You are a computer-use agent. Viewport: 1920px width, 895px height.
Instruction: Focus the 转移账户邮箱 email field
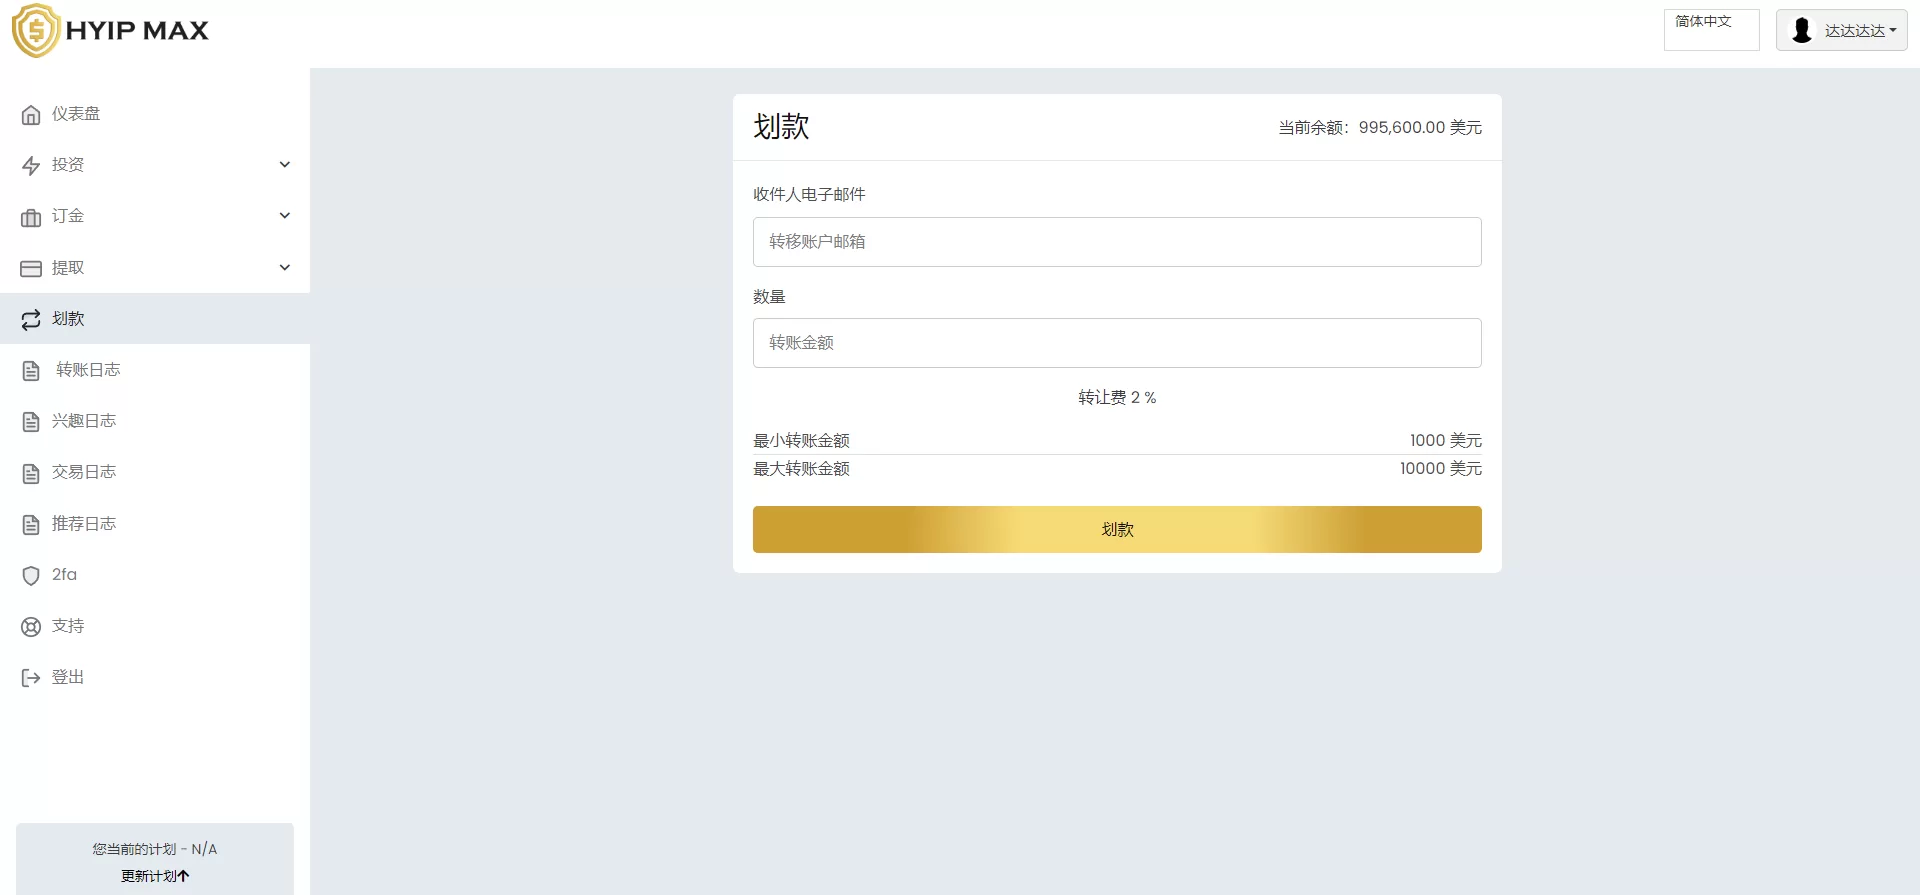pyautogui.click(x=1117, y=242)
